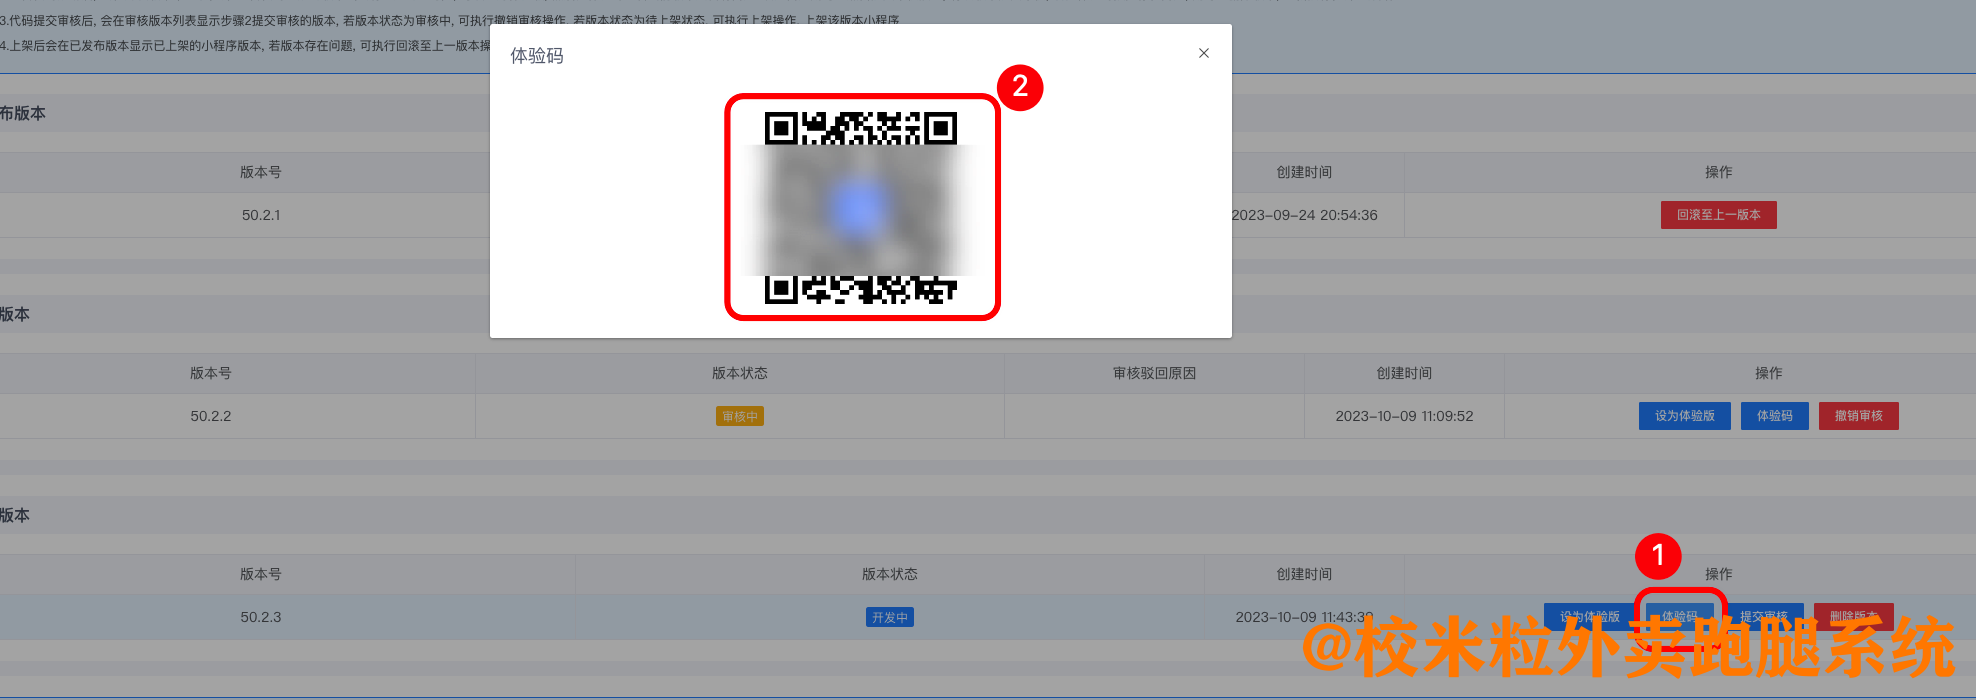Viewport: 1976px width, 700px height.
Task: Click 版本状态 header in the 50.2.3 table
Action: 890,574
